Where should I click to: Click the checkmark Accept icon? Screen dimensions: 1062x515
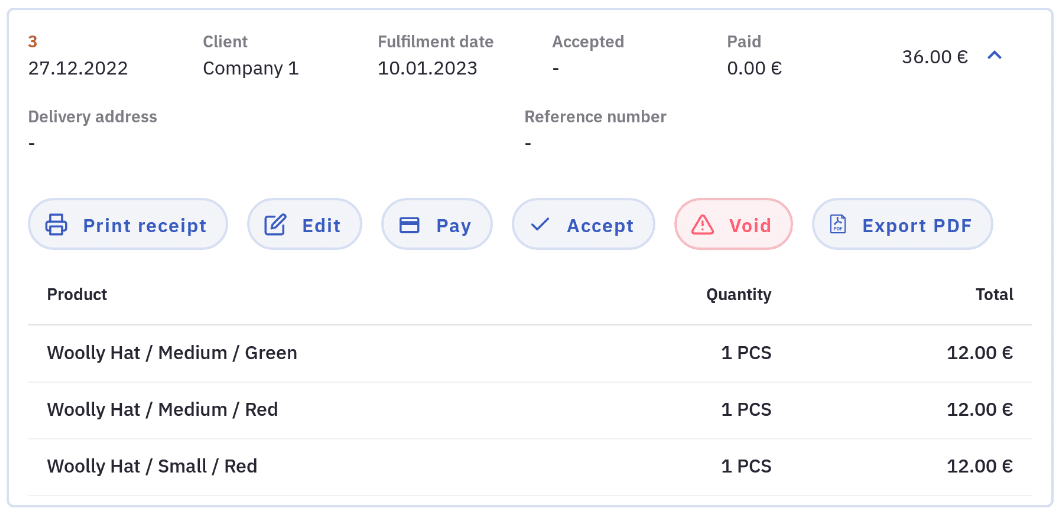[540, 225]
